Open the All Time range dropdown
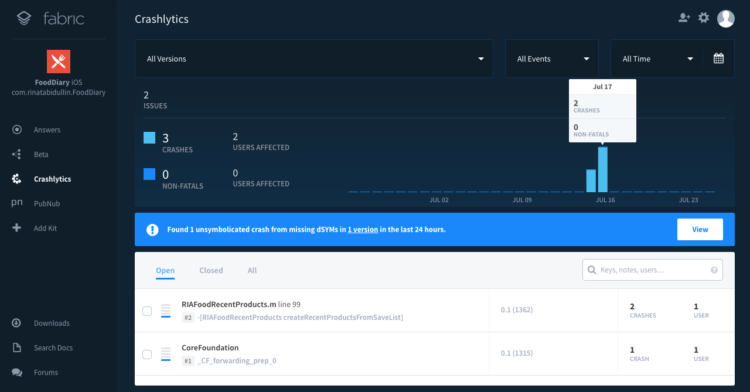Viewport: 750px width, 392px height. [x=656, y=59]
